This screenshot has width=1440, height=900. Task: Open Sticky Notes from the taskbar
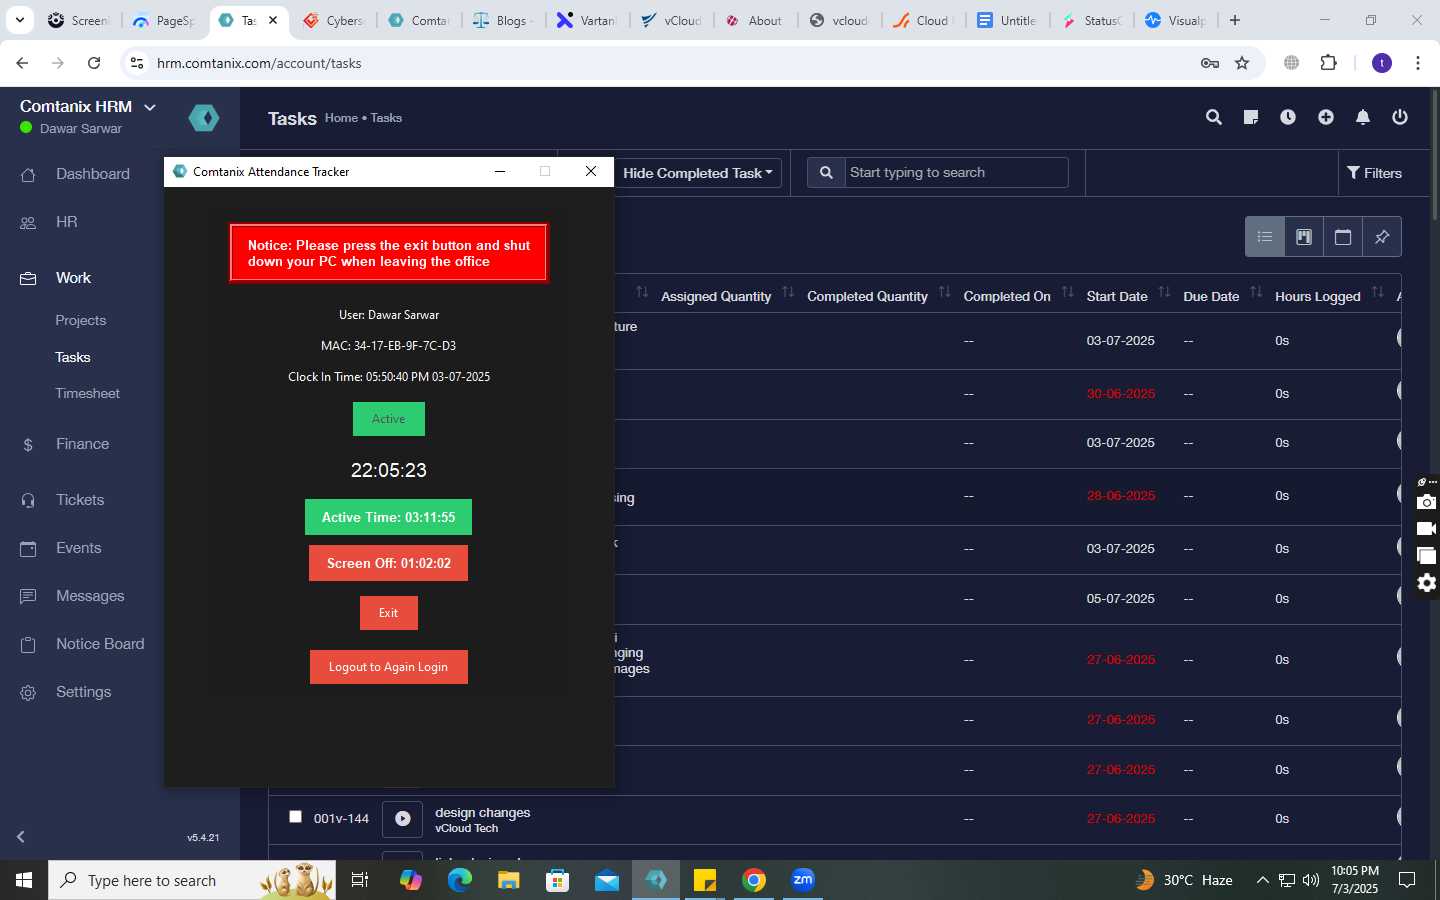(705, 880)
